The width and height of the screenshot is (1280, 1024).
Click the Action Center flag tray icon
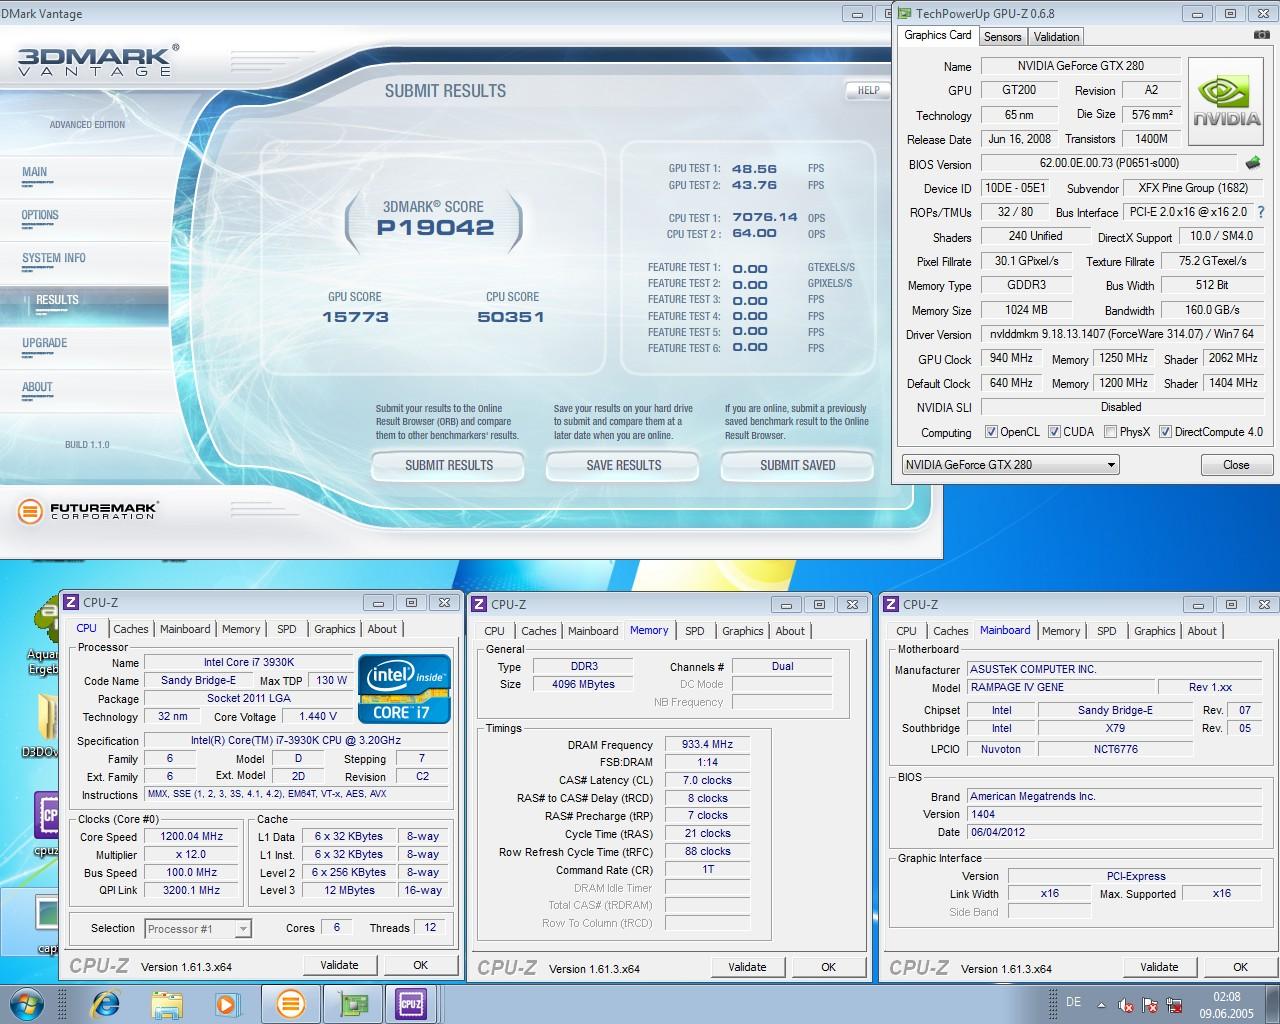1150,1005
